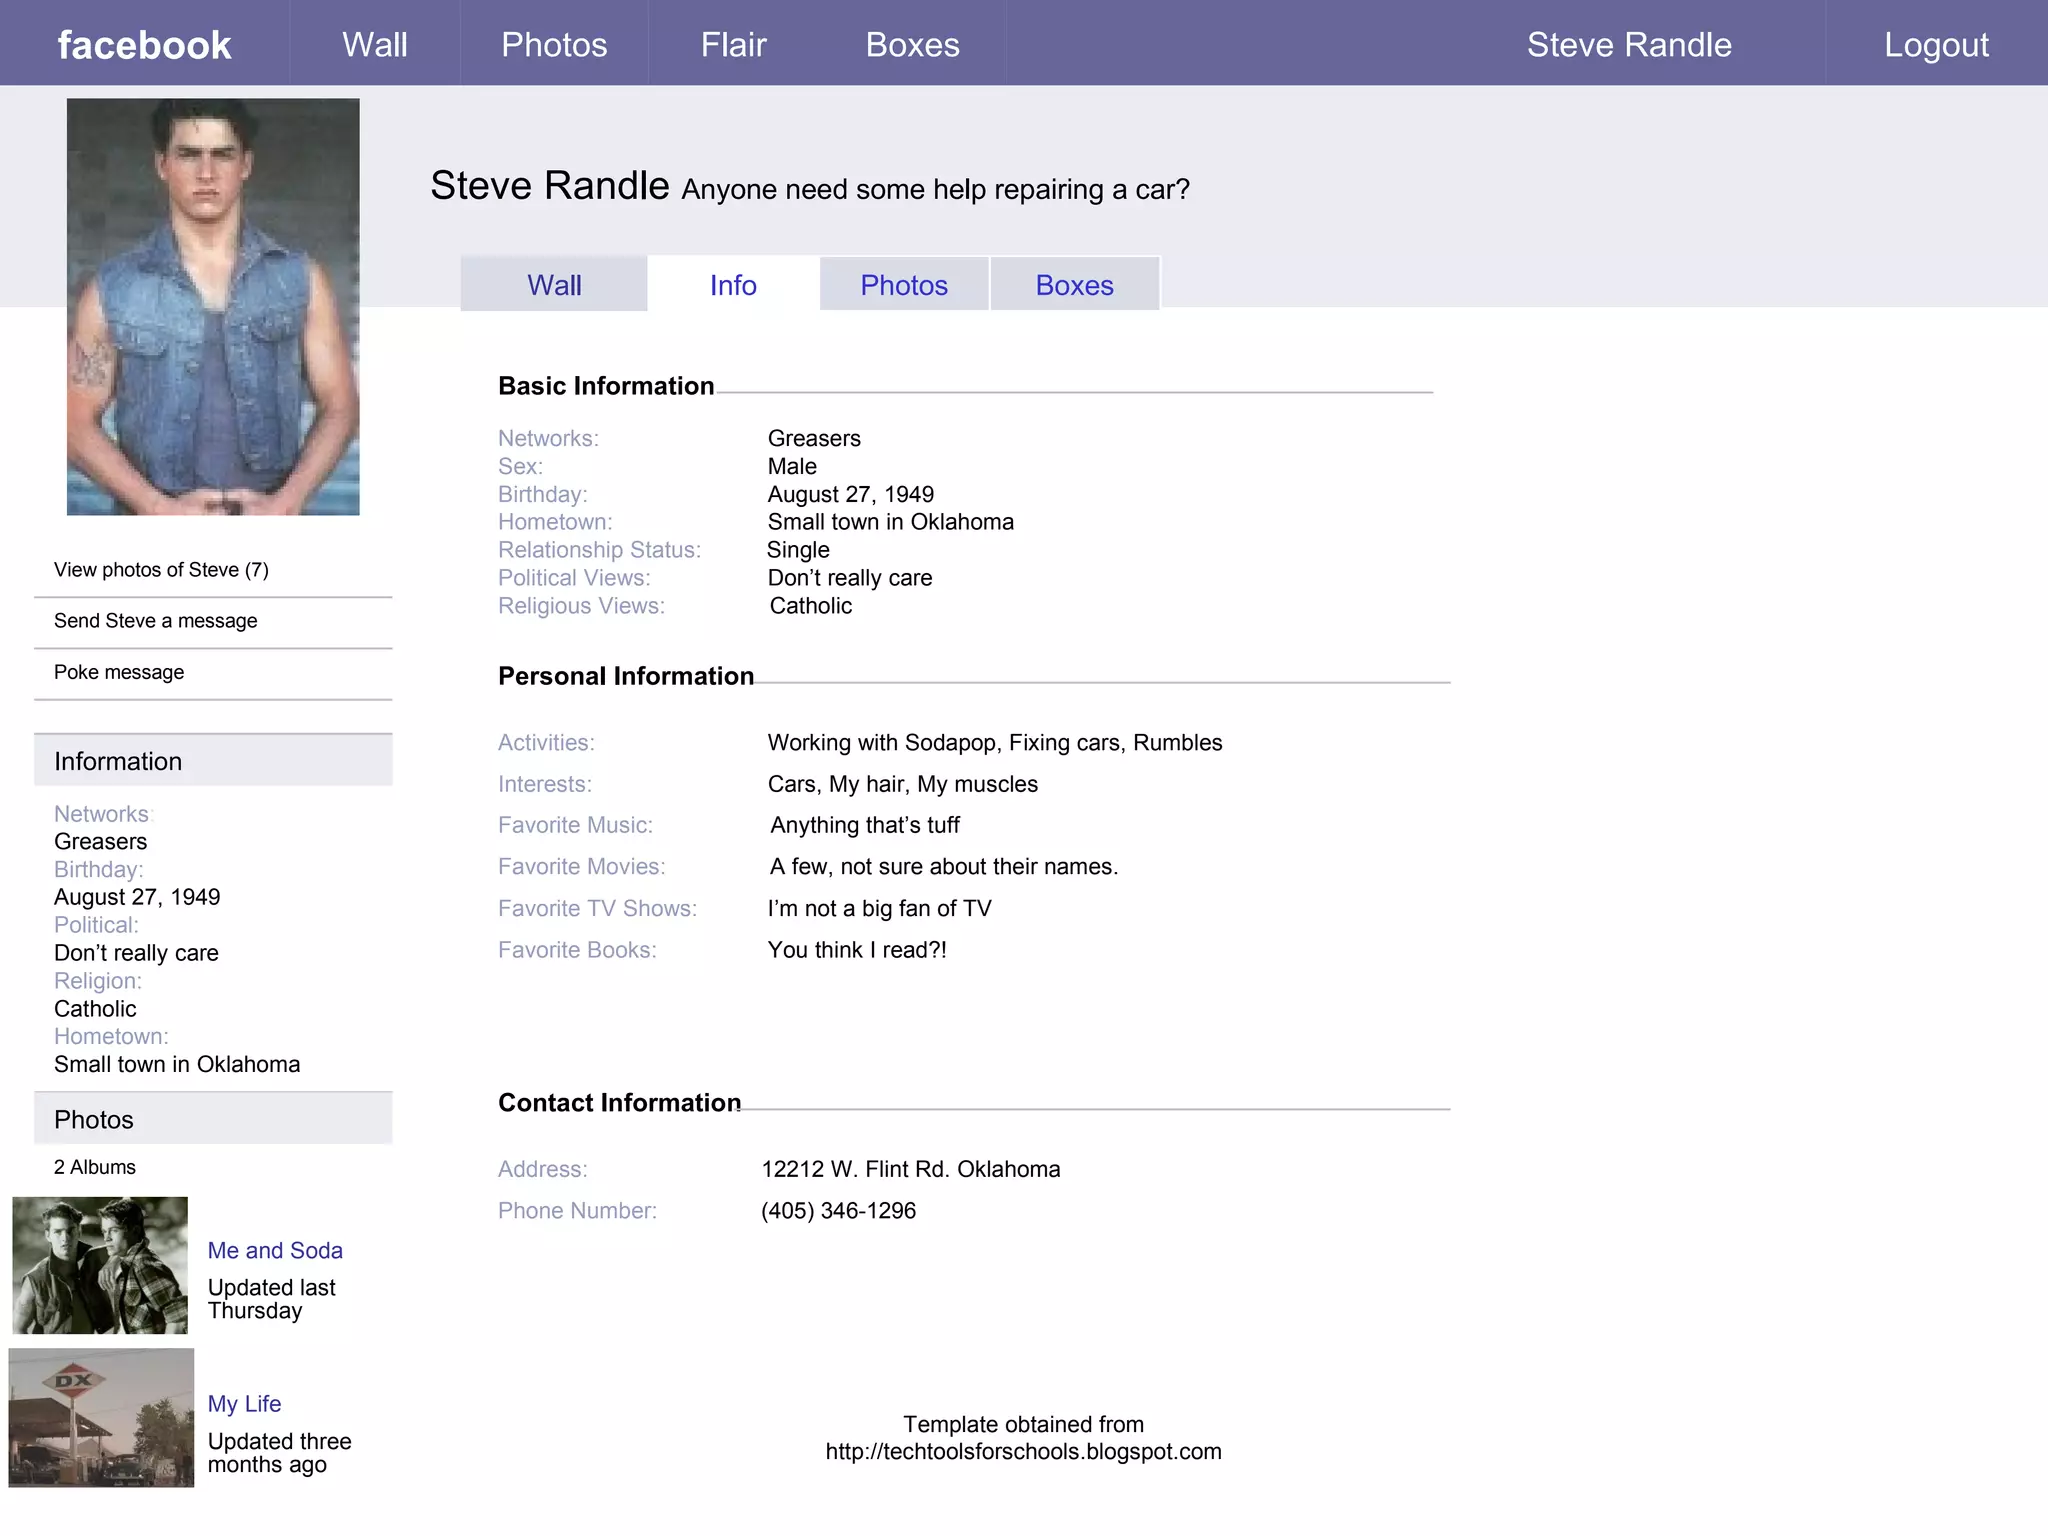Click Steve Randle account name in header
Image resolution: width=2048 pixels, height=1536 pixels.
(1628, 45)
